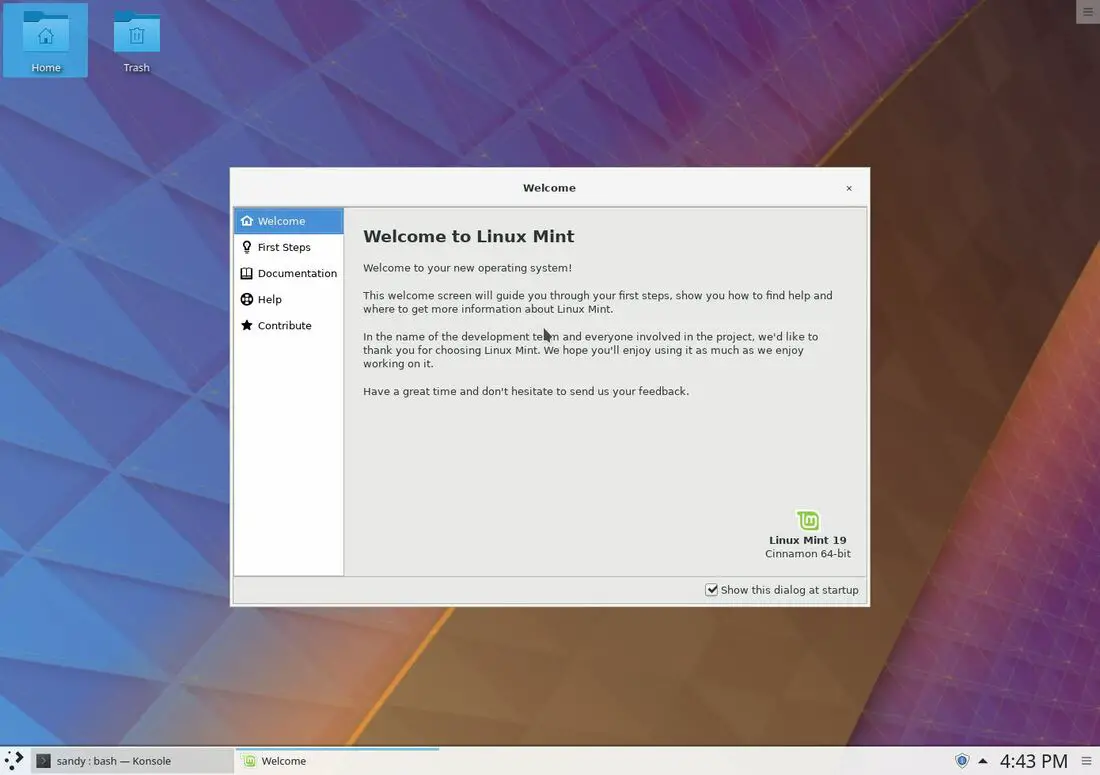Uncheck Show this dialog at startup

pos(711,590)
